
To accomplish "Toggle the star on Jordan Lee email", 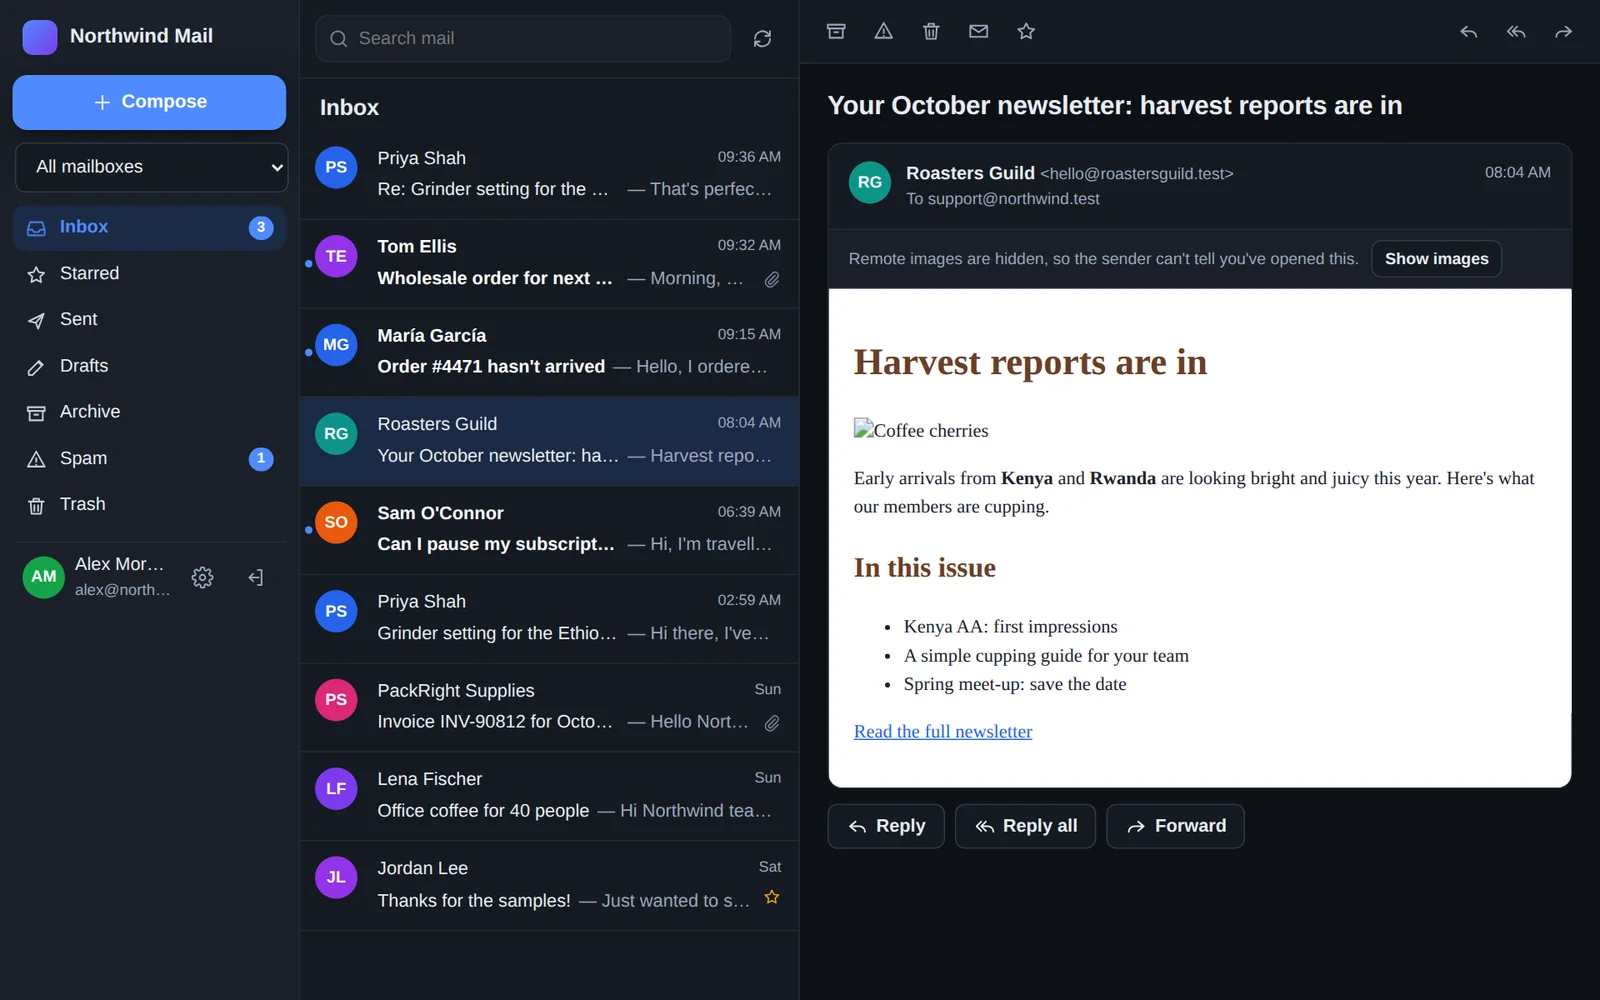I will (x=772, y=898).
